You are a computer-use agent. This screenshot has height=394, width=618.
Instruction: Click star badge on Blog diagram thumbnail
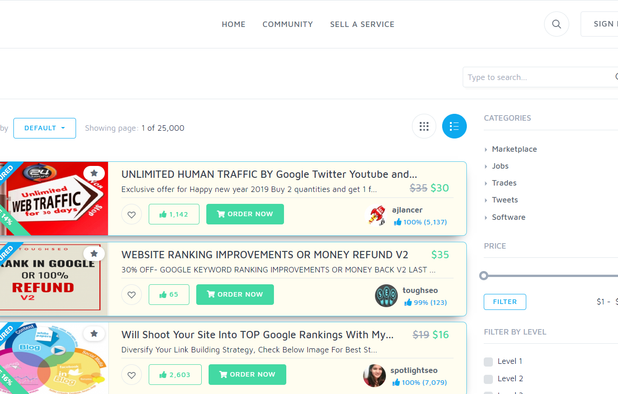(x=94, y=334)
